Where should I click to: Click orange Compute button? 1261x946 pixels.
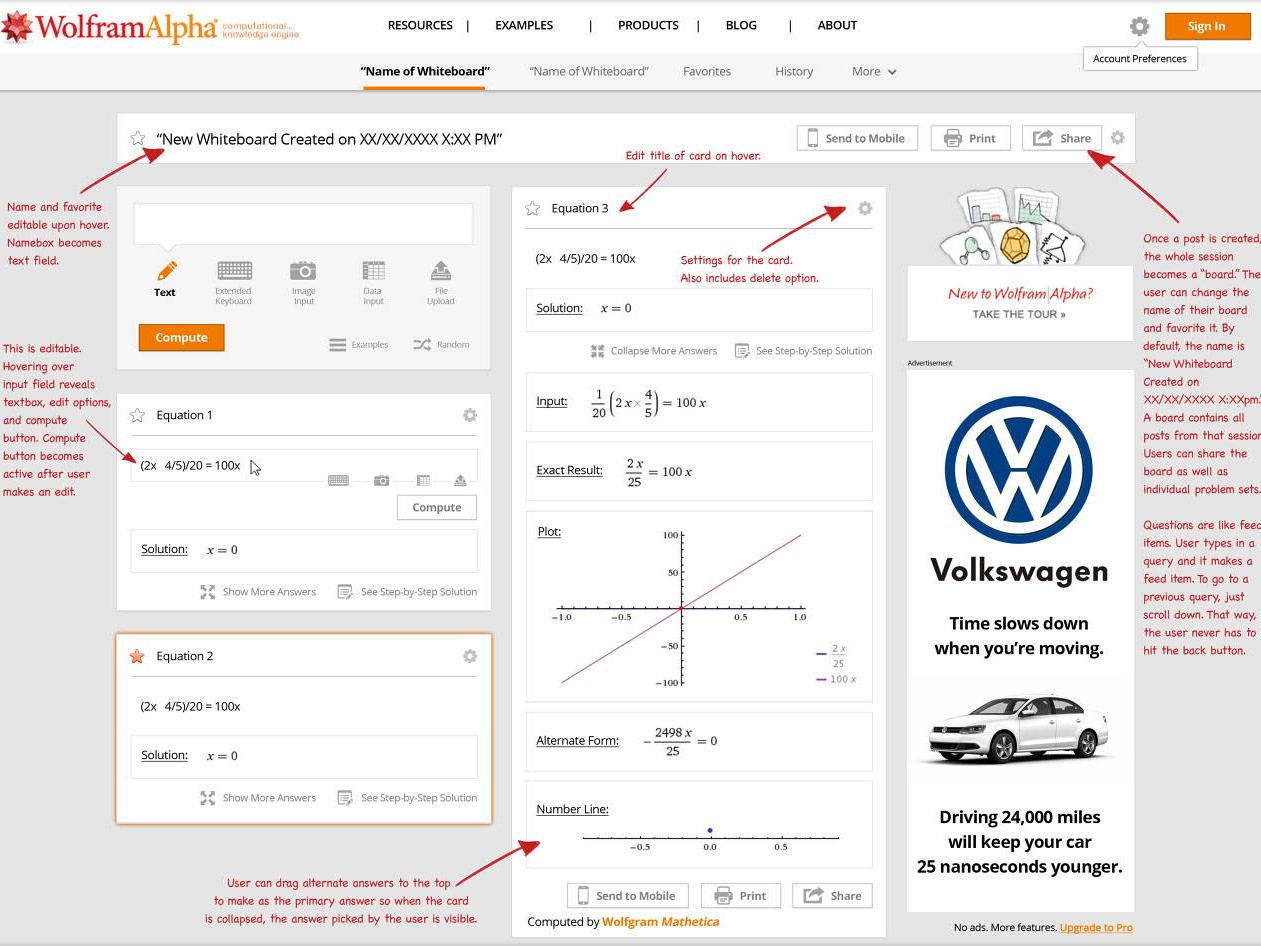[181, 338]
